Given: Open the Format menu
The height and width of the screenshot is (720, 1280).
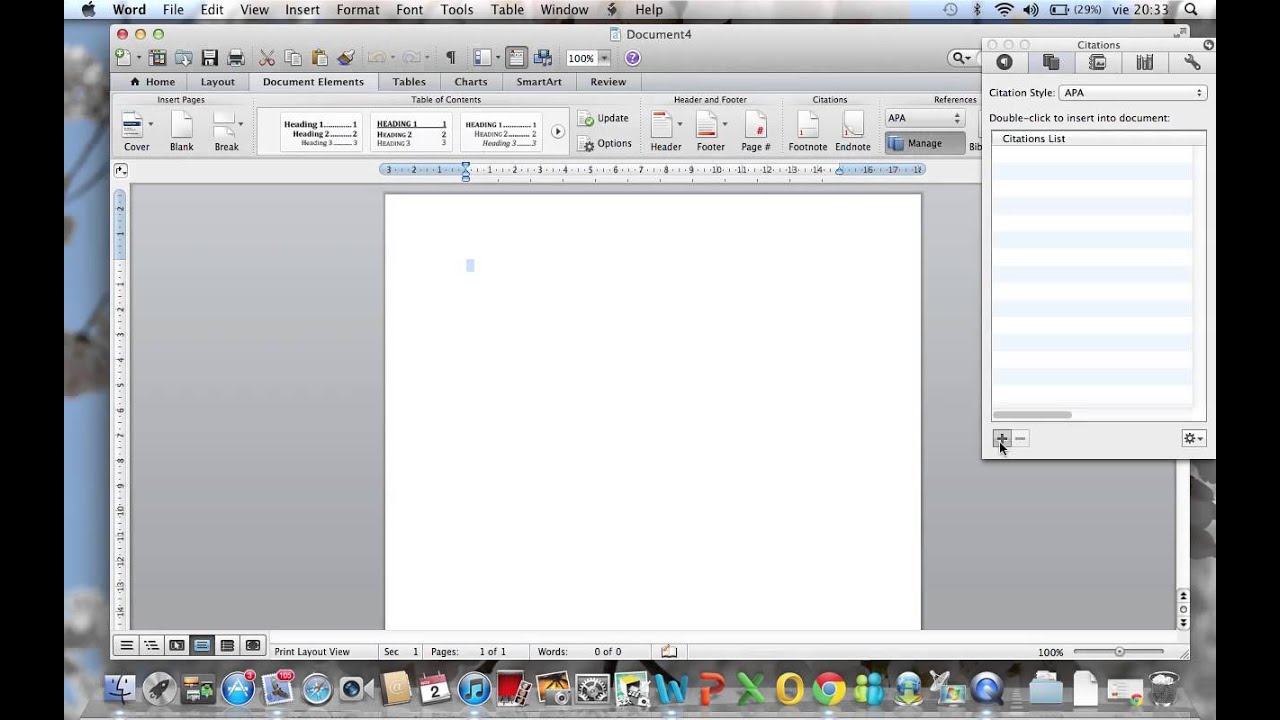Looking at the screenshot, I should pos(358,10).
